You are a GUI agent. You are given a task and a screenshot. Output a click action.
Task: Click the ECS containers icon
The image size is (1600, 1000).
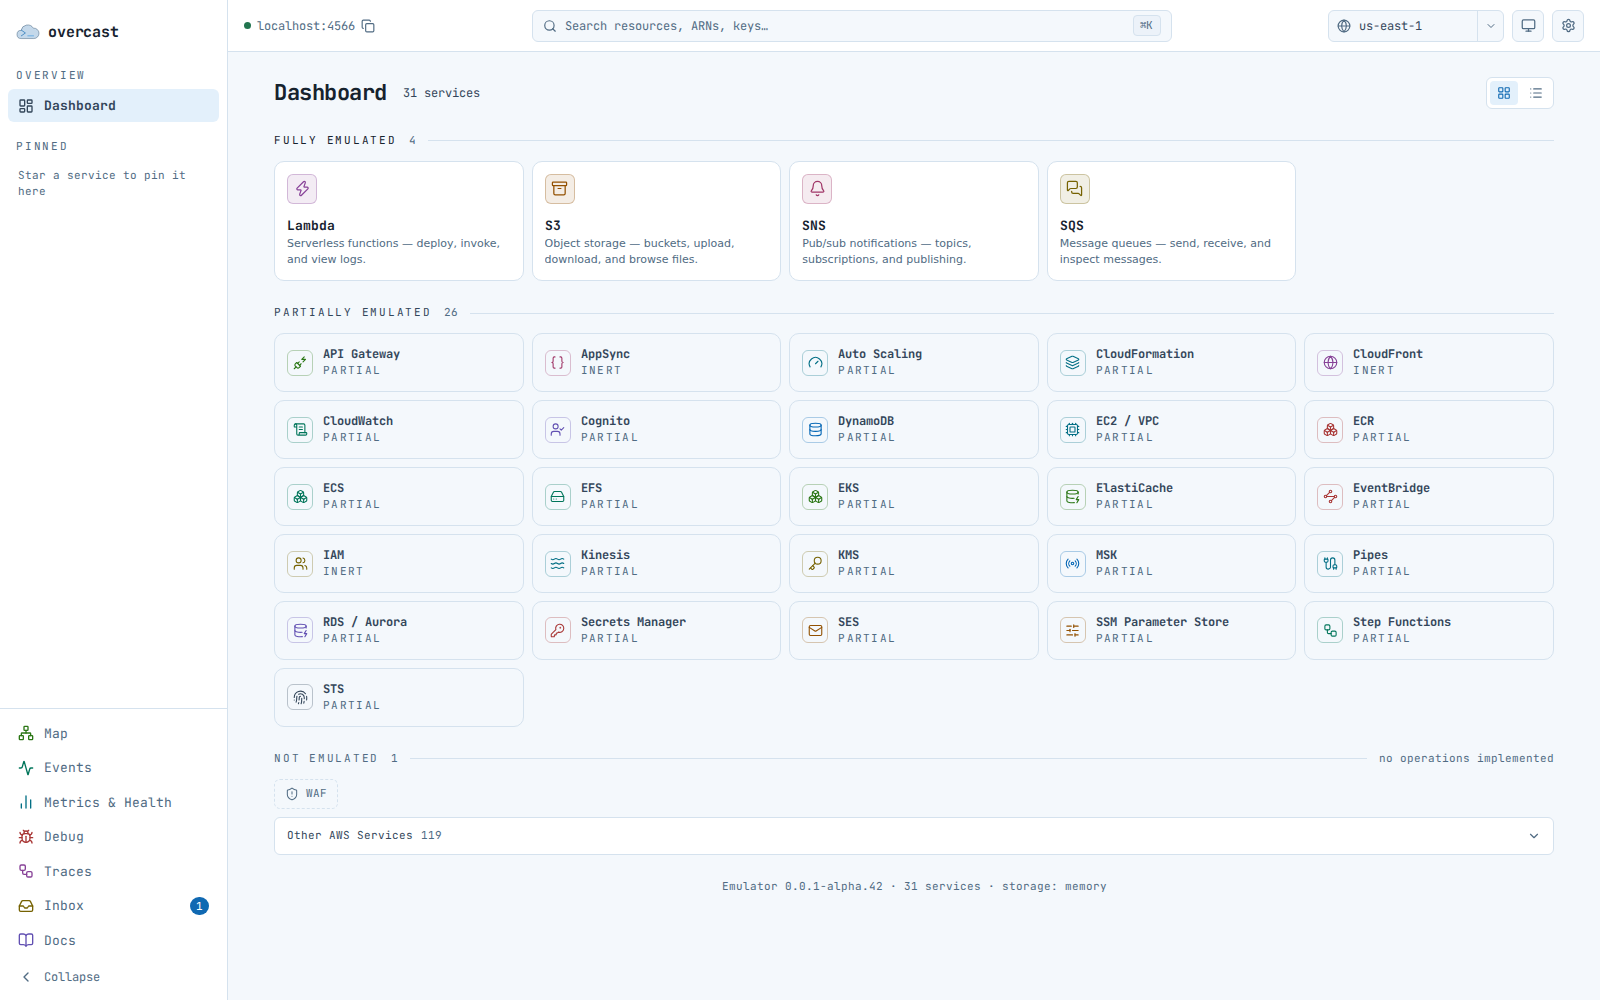(x=300, y=497)
